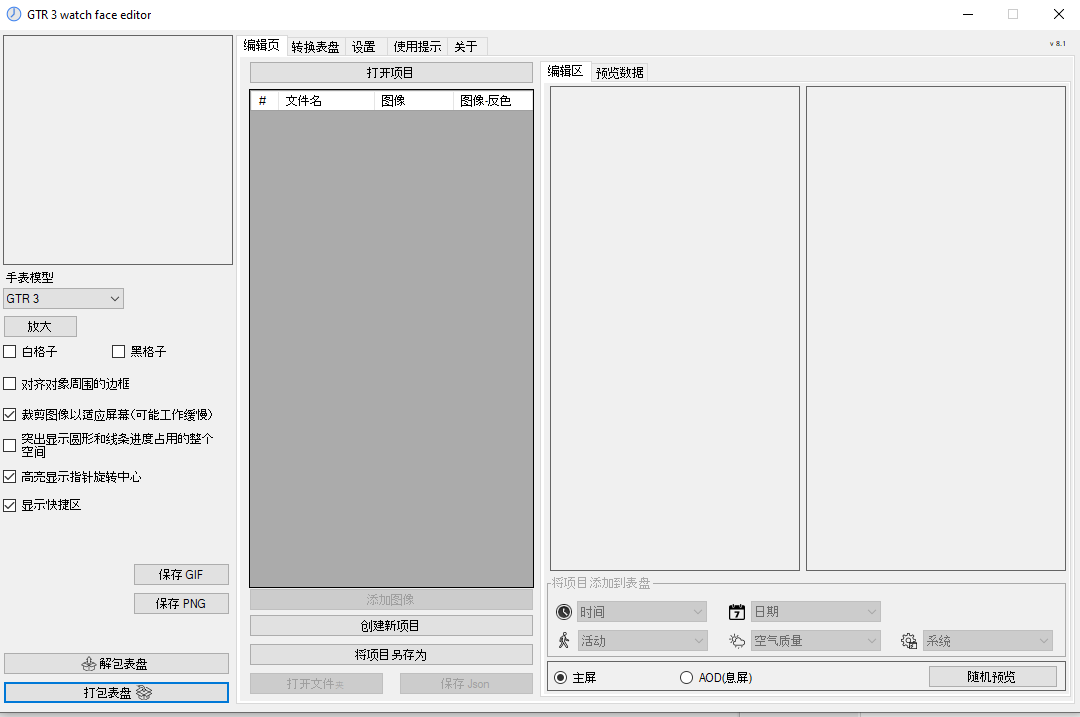Screen dimensions: 1080x717
Task: Click the 放大 button
Action: point(40,326)
